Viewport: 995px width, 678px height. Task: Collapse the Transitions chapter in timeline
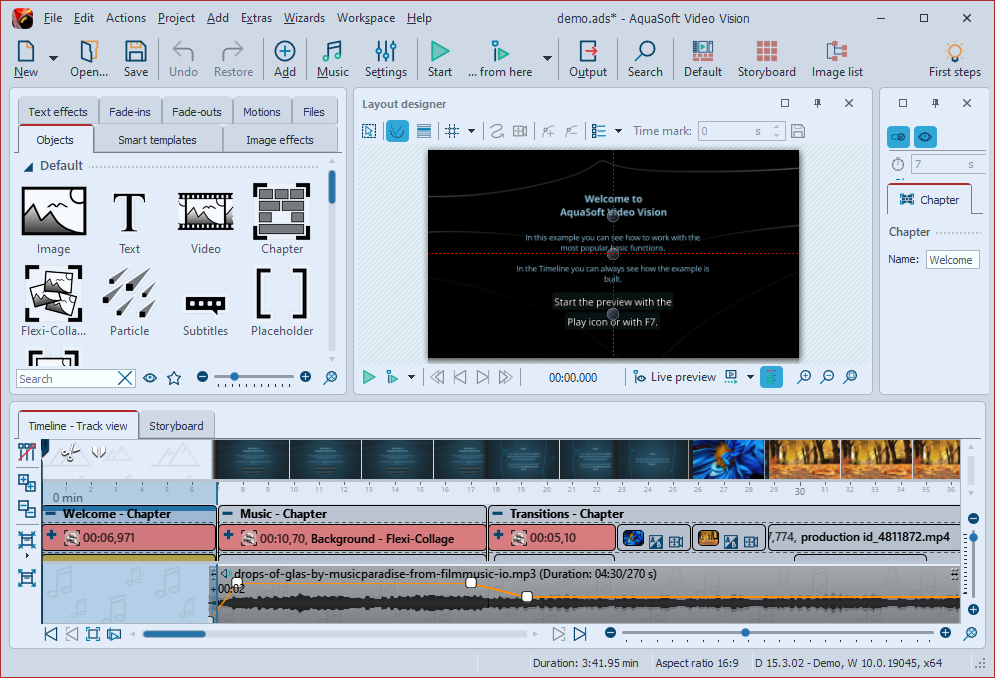pos(499,513)
